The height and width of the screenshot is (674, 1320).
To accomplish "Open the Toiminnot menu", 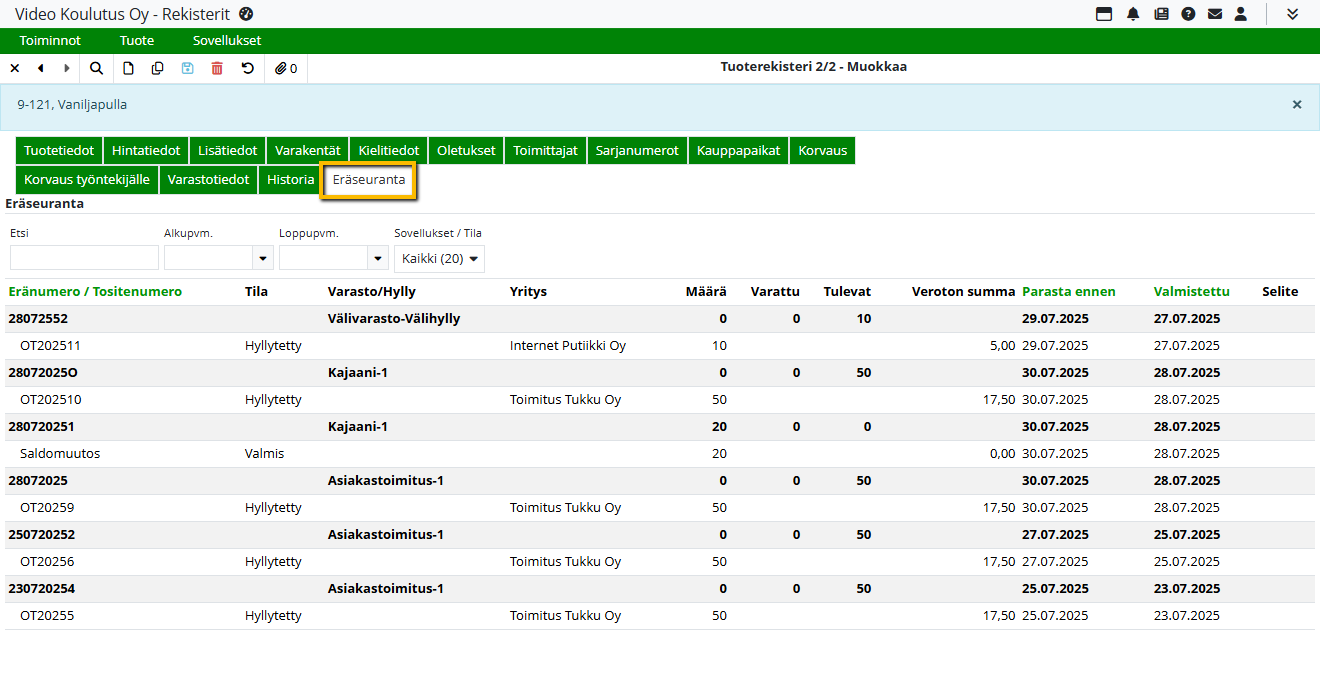I will click(x=50, y=41).
